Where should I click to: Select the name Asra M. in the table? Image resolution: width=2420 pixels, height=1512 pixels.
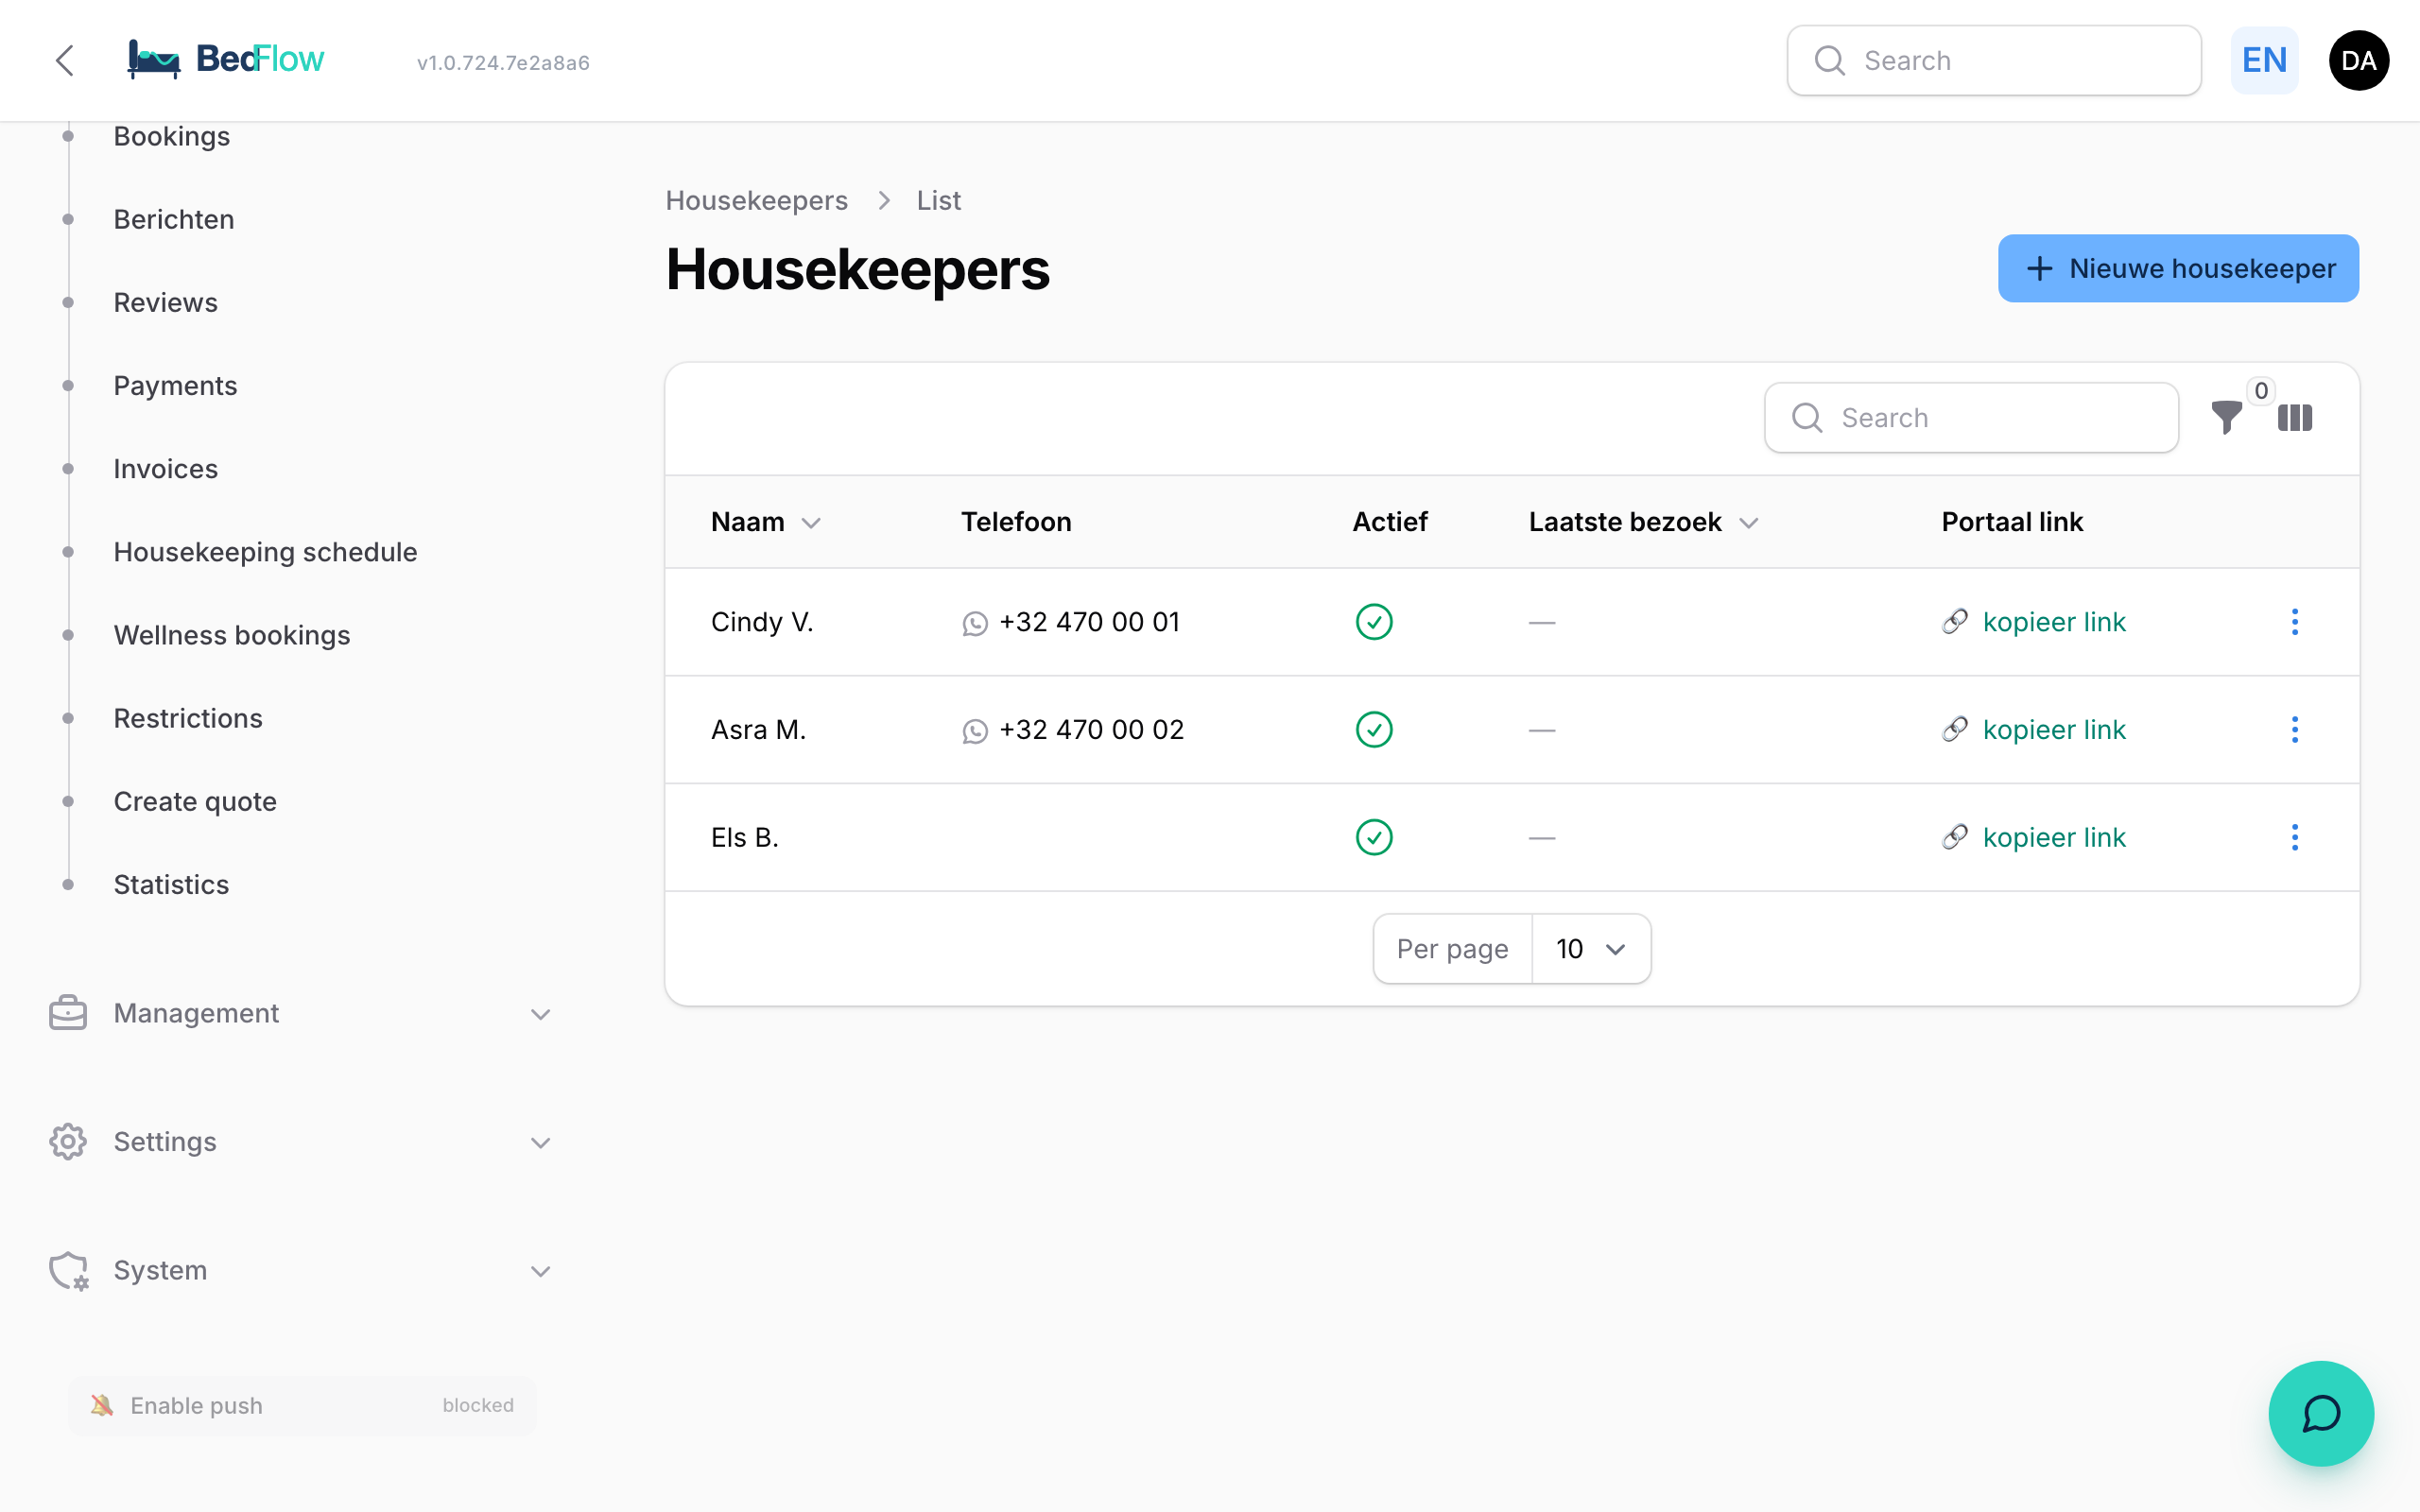coord(758,730)
